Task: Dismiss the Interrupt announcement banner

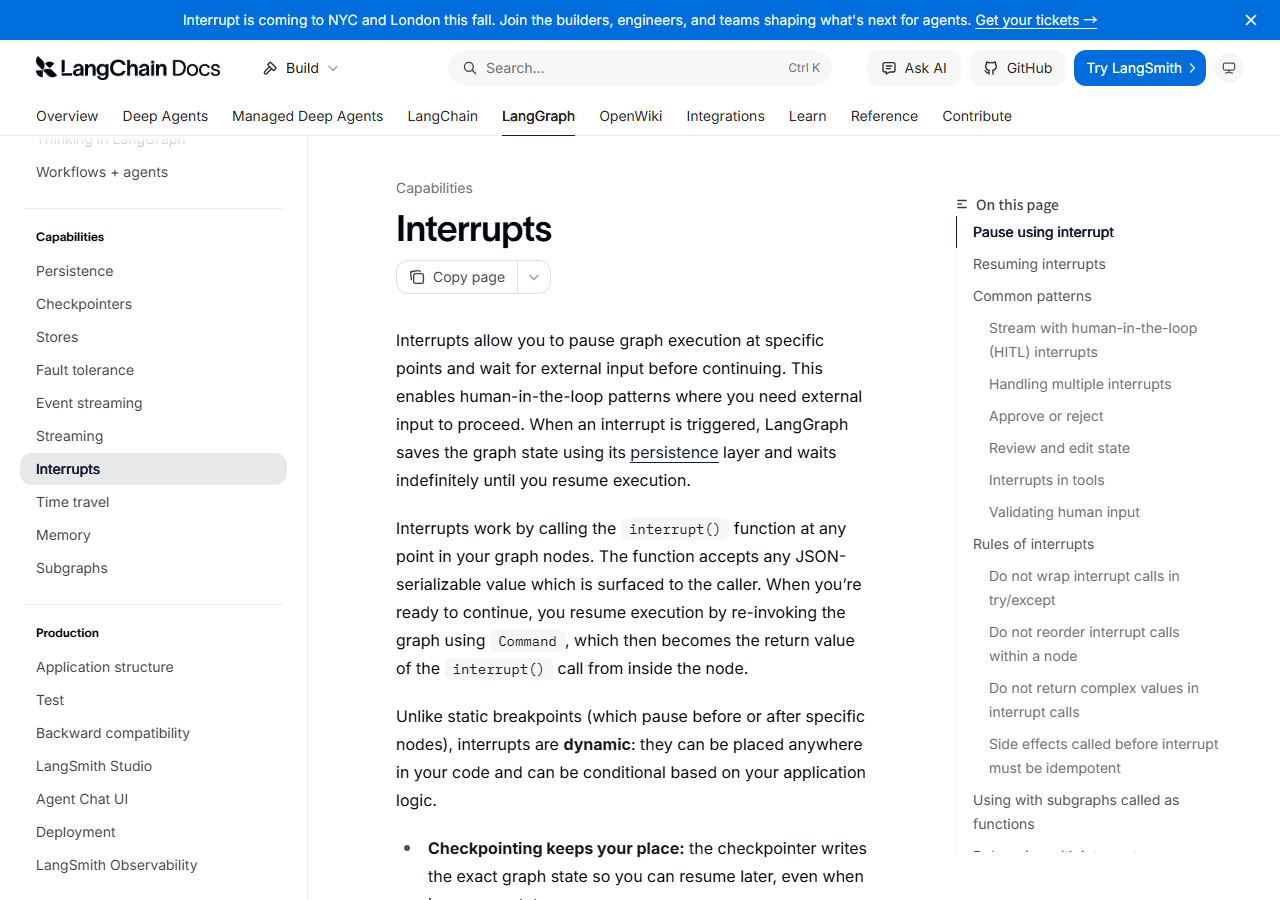Action: tap(1251, 20)
